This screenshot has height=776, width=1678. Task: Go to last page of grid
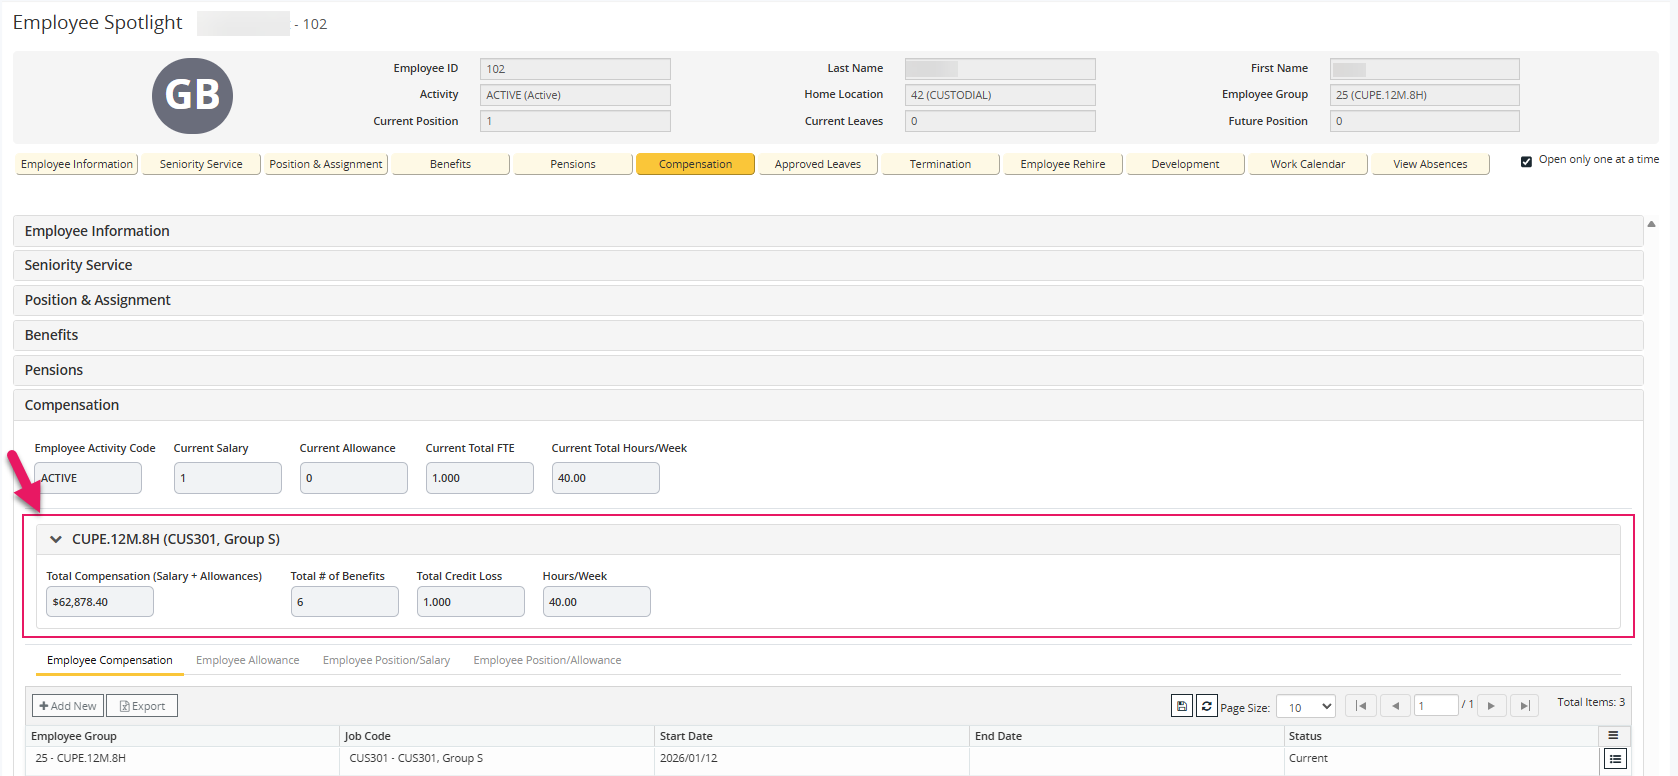coord(1525,706)
